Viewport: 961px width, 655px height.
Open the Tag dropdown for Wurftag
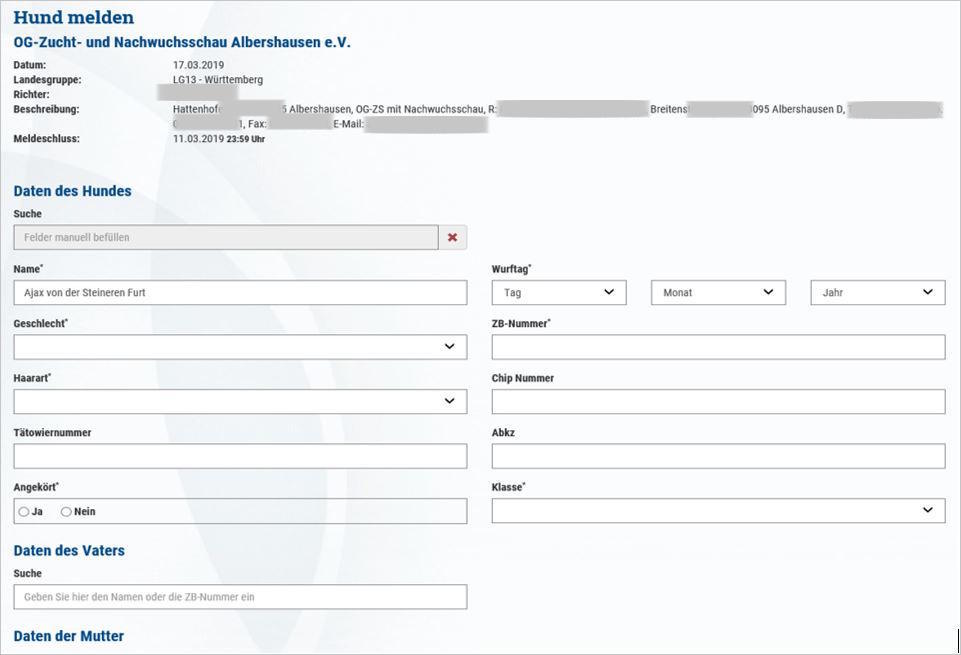pyautogui.click(x=559, y=293)
